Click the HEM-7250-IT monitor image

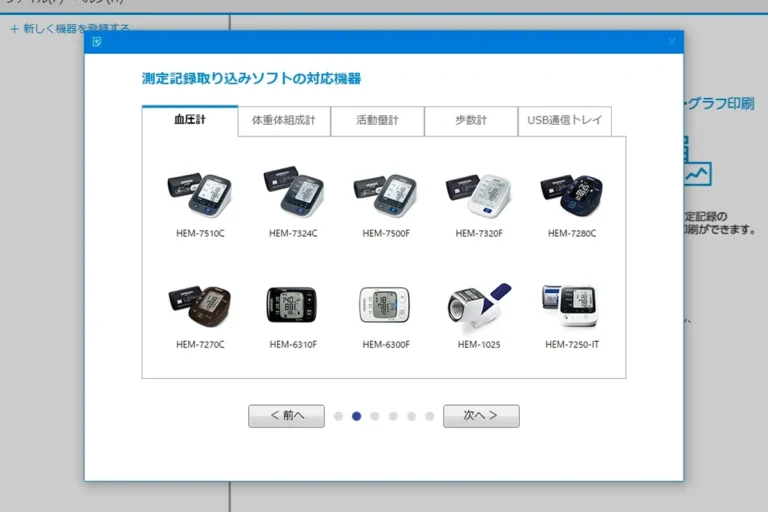571,306
